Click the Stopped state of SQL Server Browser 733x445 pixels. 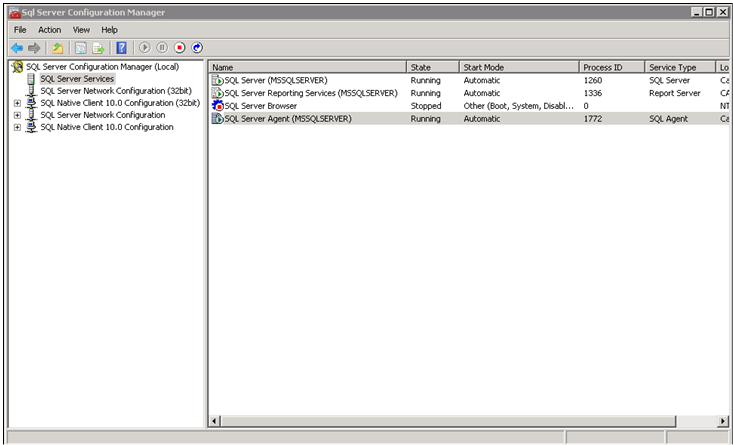(426, 106)
